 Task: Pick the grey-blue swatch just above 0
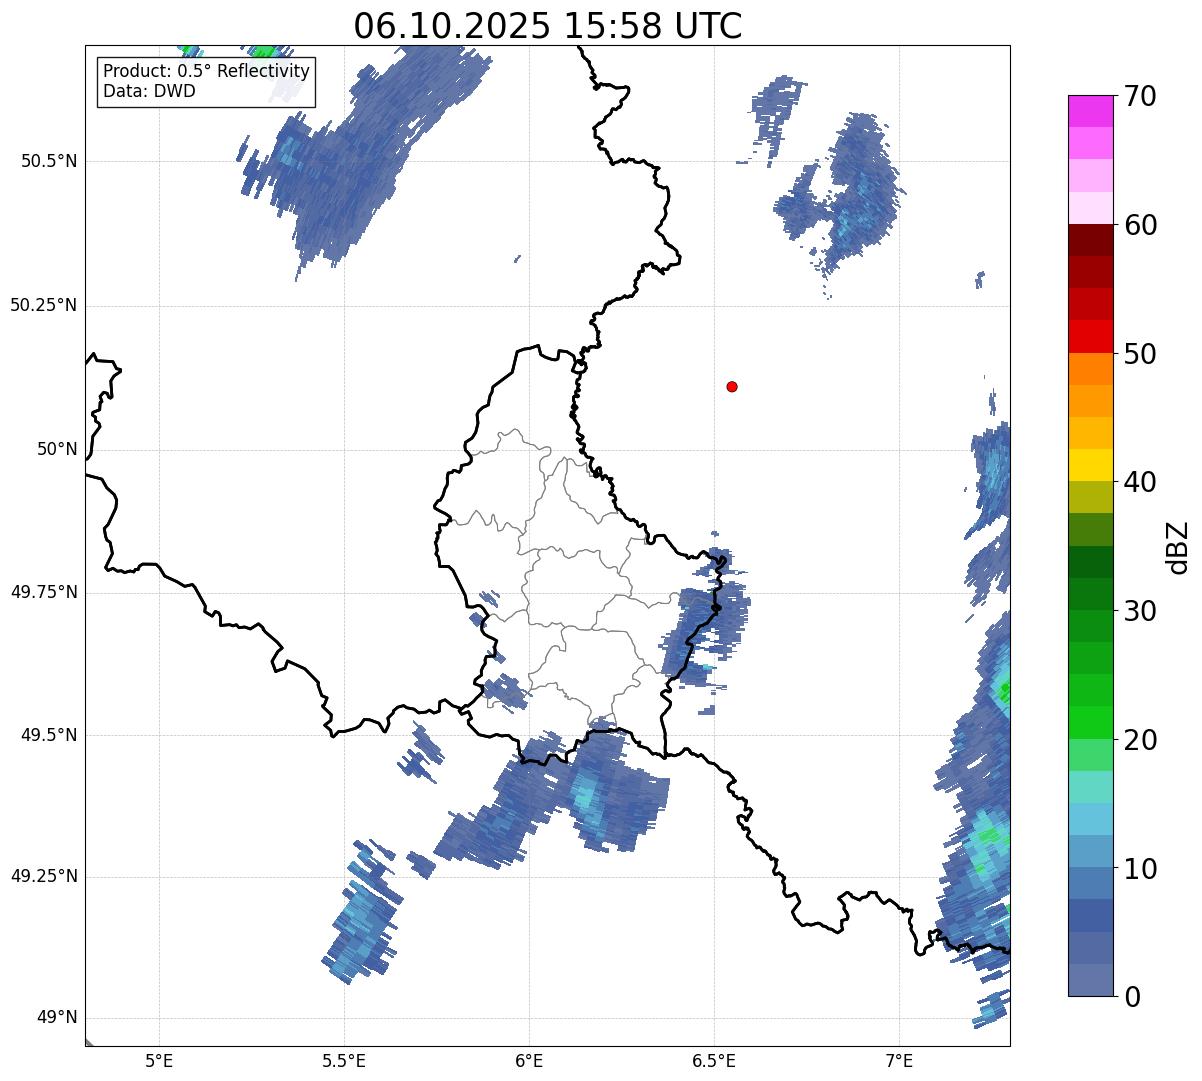[x=1090, y=980]
